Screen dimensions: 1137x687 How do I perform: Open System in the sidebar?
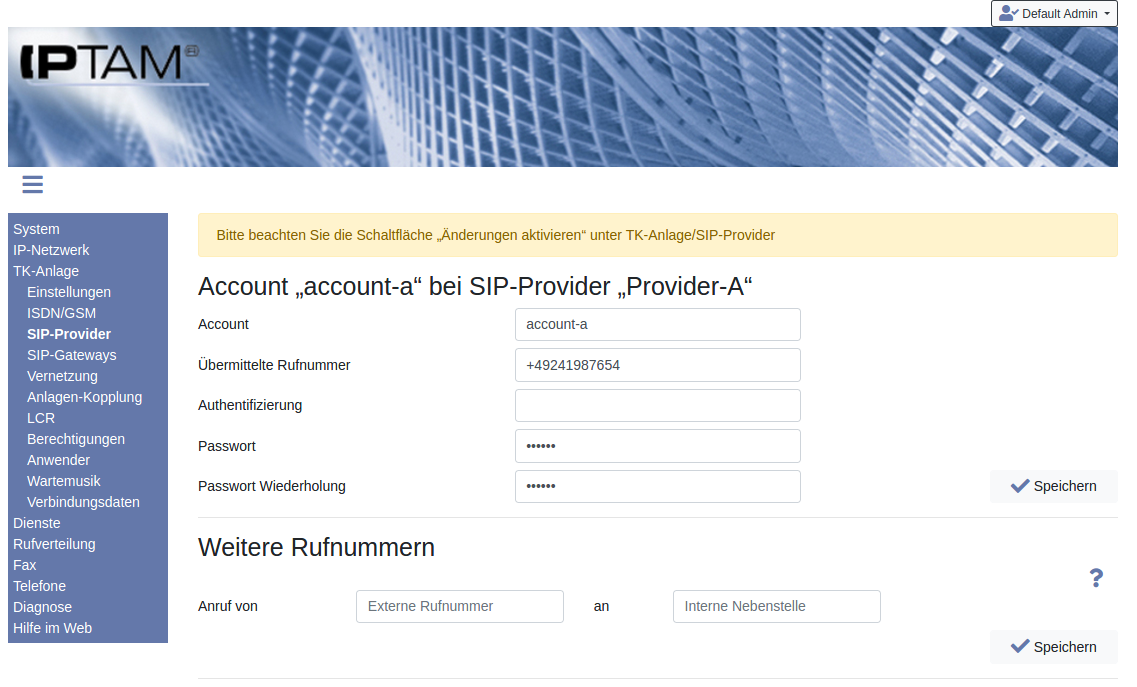pyautogui.click(x=36, y=229)
